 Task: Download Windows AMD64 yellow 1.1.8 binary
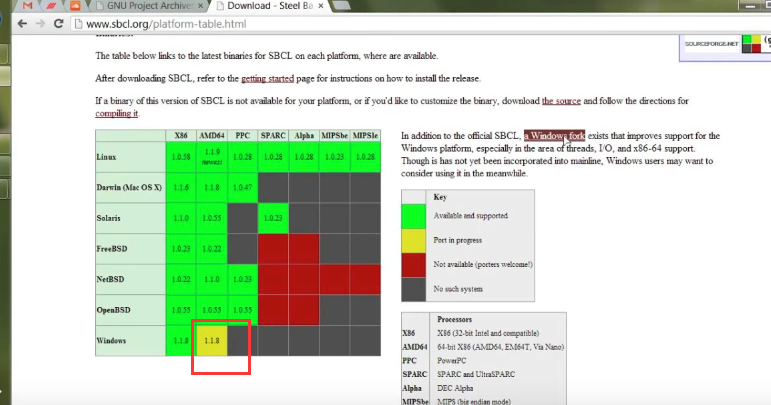[x=212, y=341]
